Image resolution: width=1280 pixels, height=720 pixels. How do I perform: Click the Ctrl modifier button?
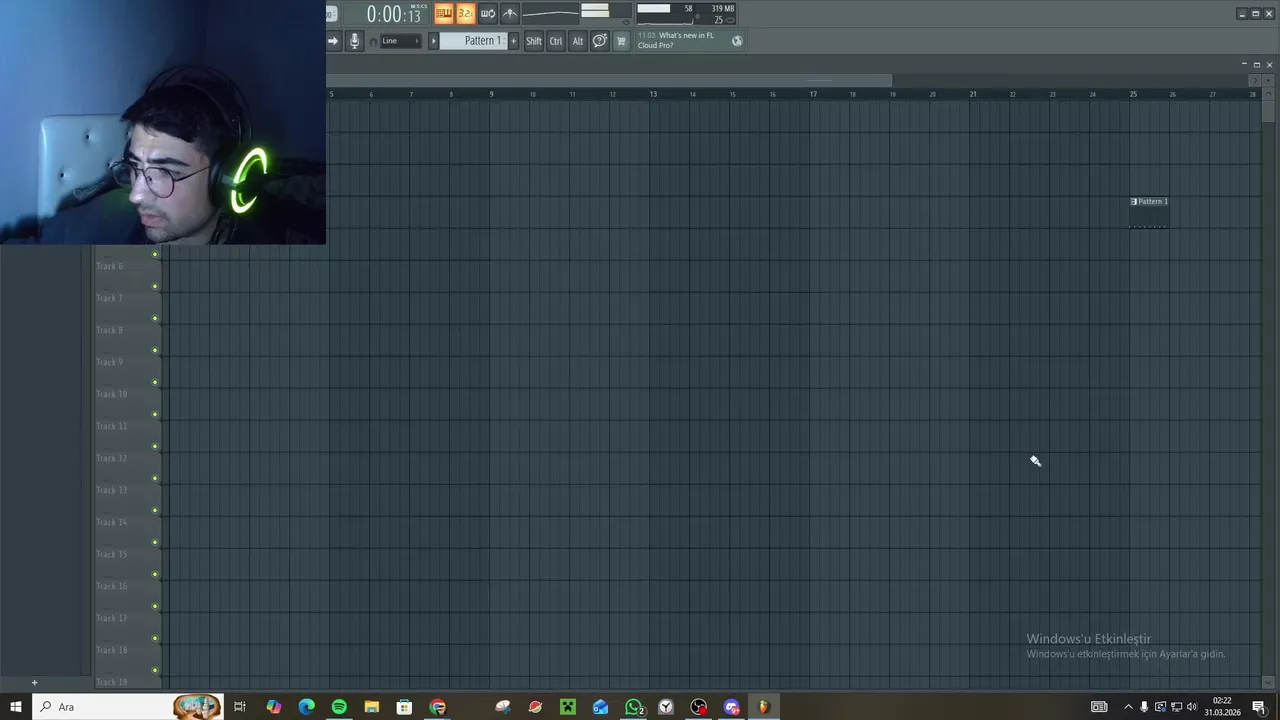point(556,41)
